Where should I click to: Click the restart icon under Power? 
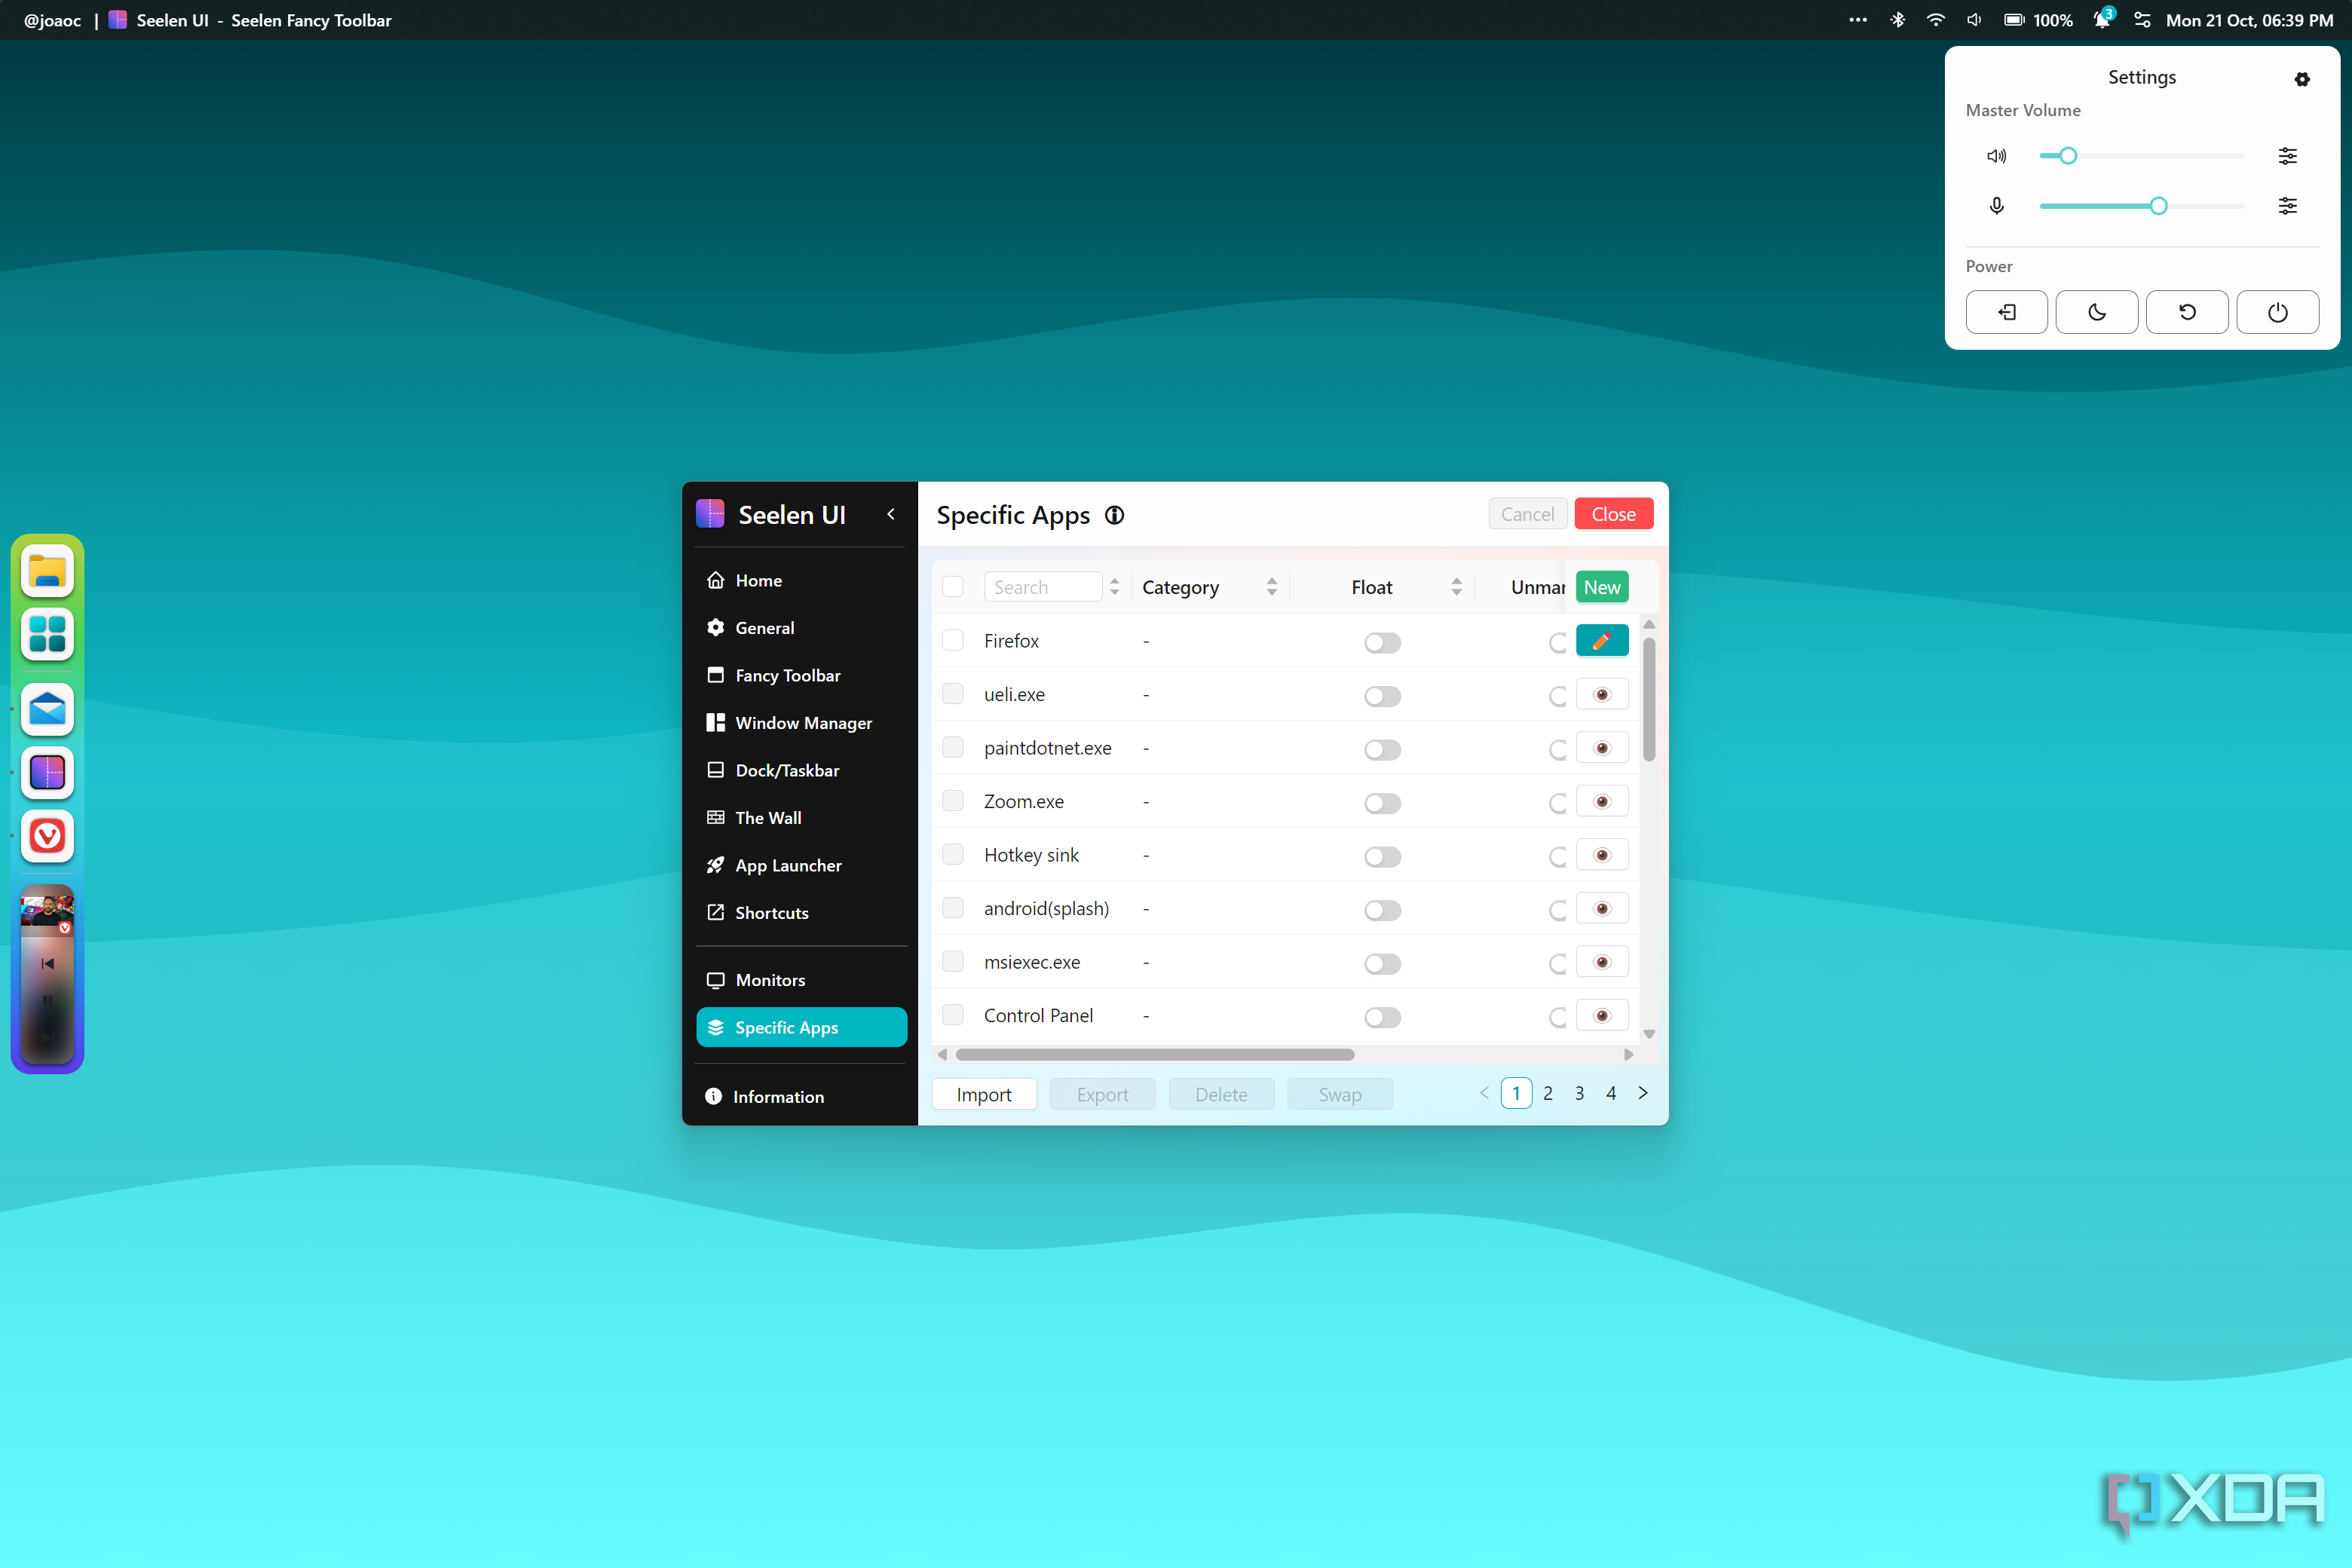[x=2187, y=312]
